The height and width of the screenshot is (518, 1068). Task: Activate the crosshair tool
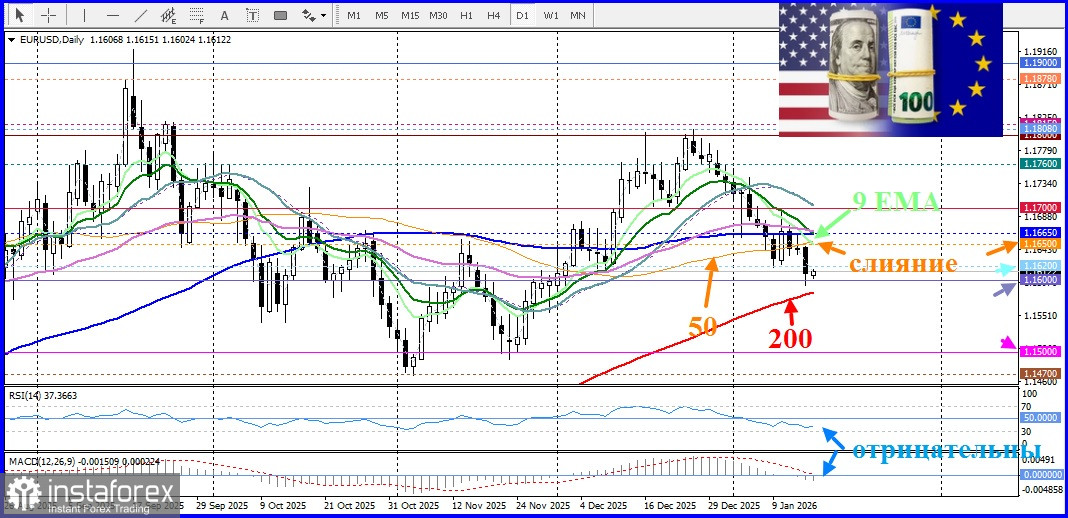tap(49, 14)
